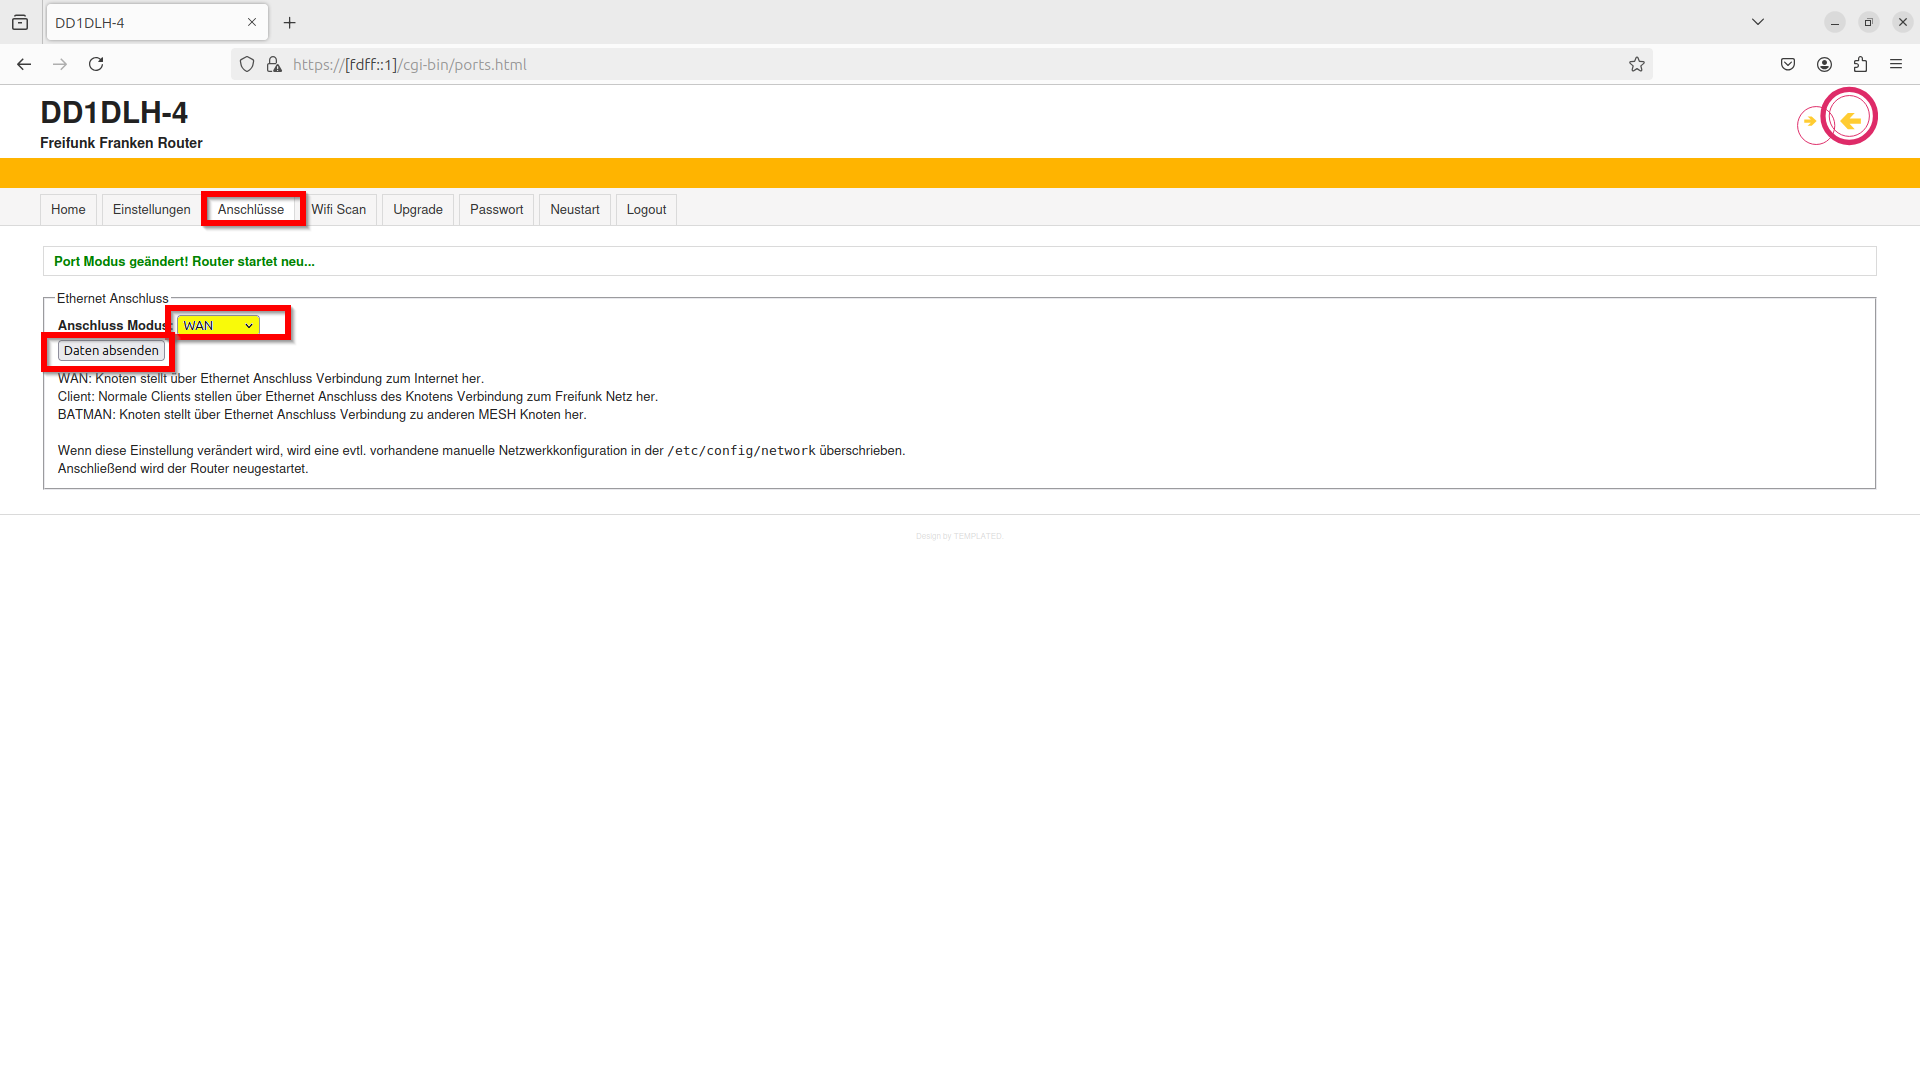This screenshot has height=1080, width=1920.
Task: Open the extensions puzzle icon
Action: (1860, 64)
